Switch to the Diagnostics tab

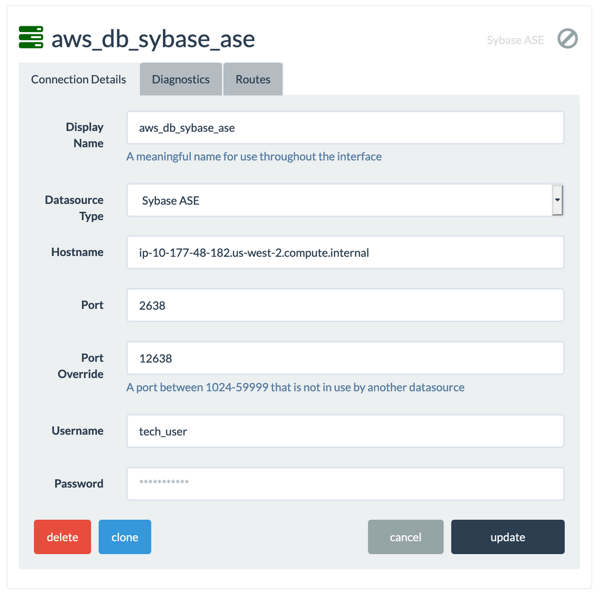tap(181, 79)
